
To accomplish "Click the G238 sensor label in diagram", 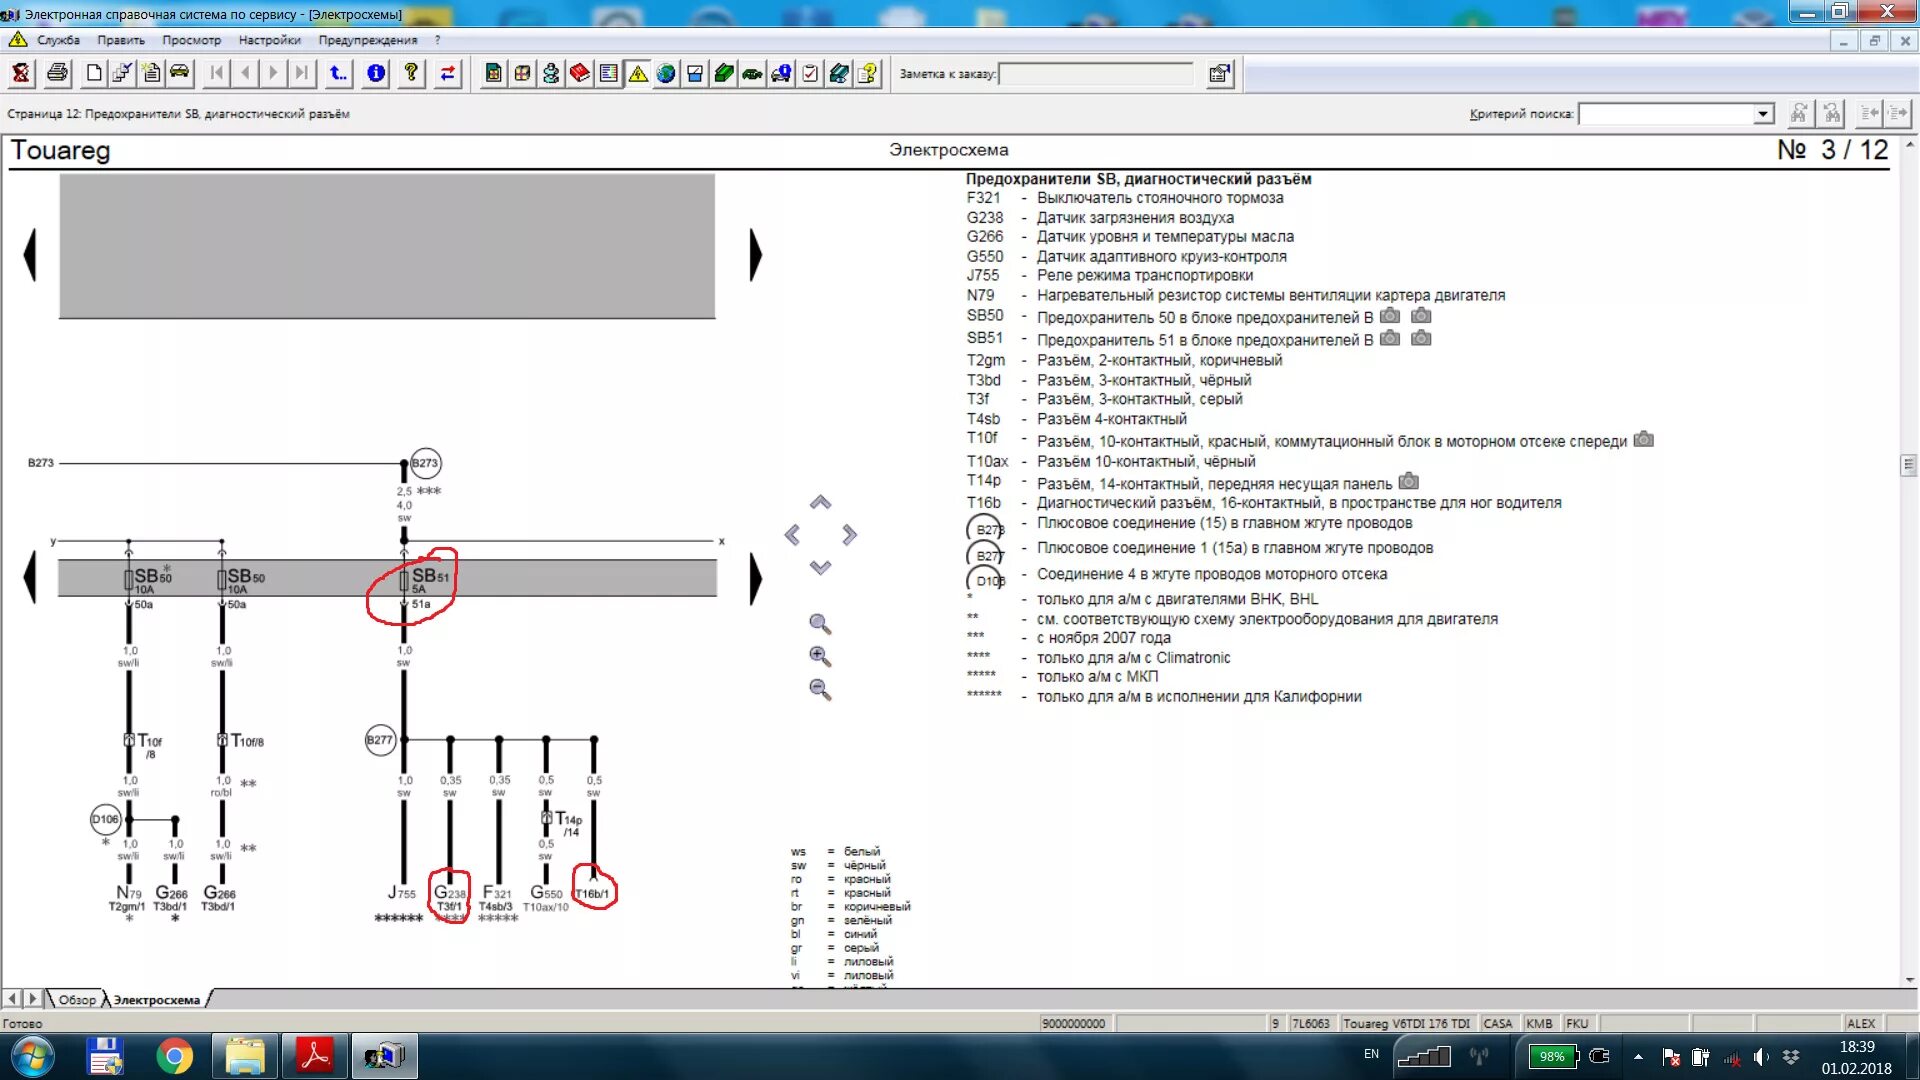I will coord(449,892).
